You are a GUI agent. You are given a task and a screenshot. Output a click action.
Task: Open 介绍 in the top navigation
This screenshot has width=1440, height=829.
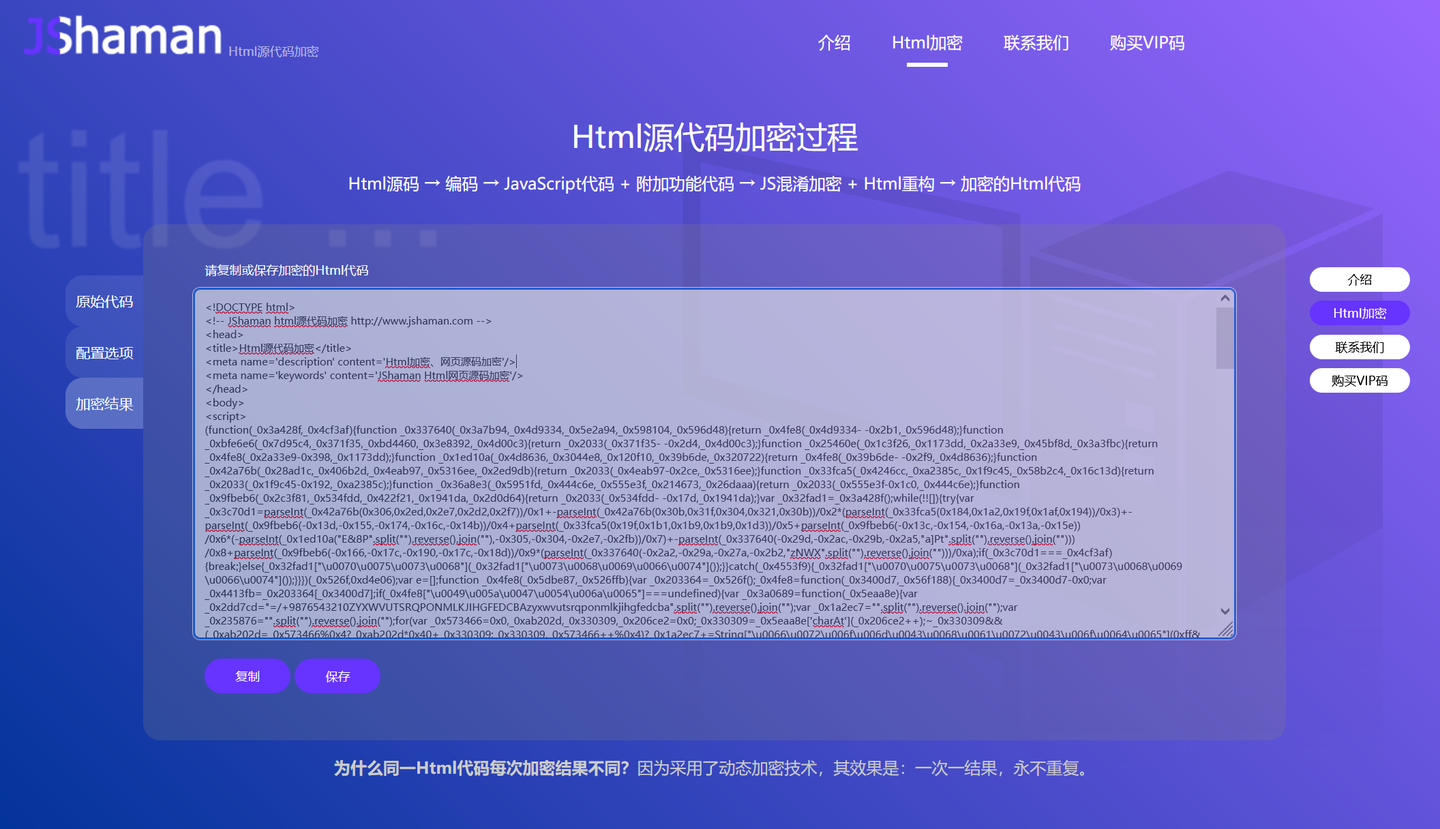tap(834, 43)
